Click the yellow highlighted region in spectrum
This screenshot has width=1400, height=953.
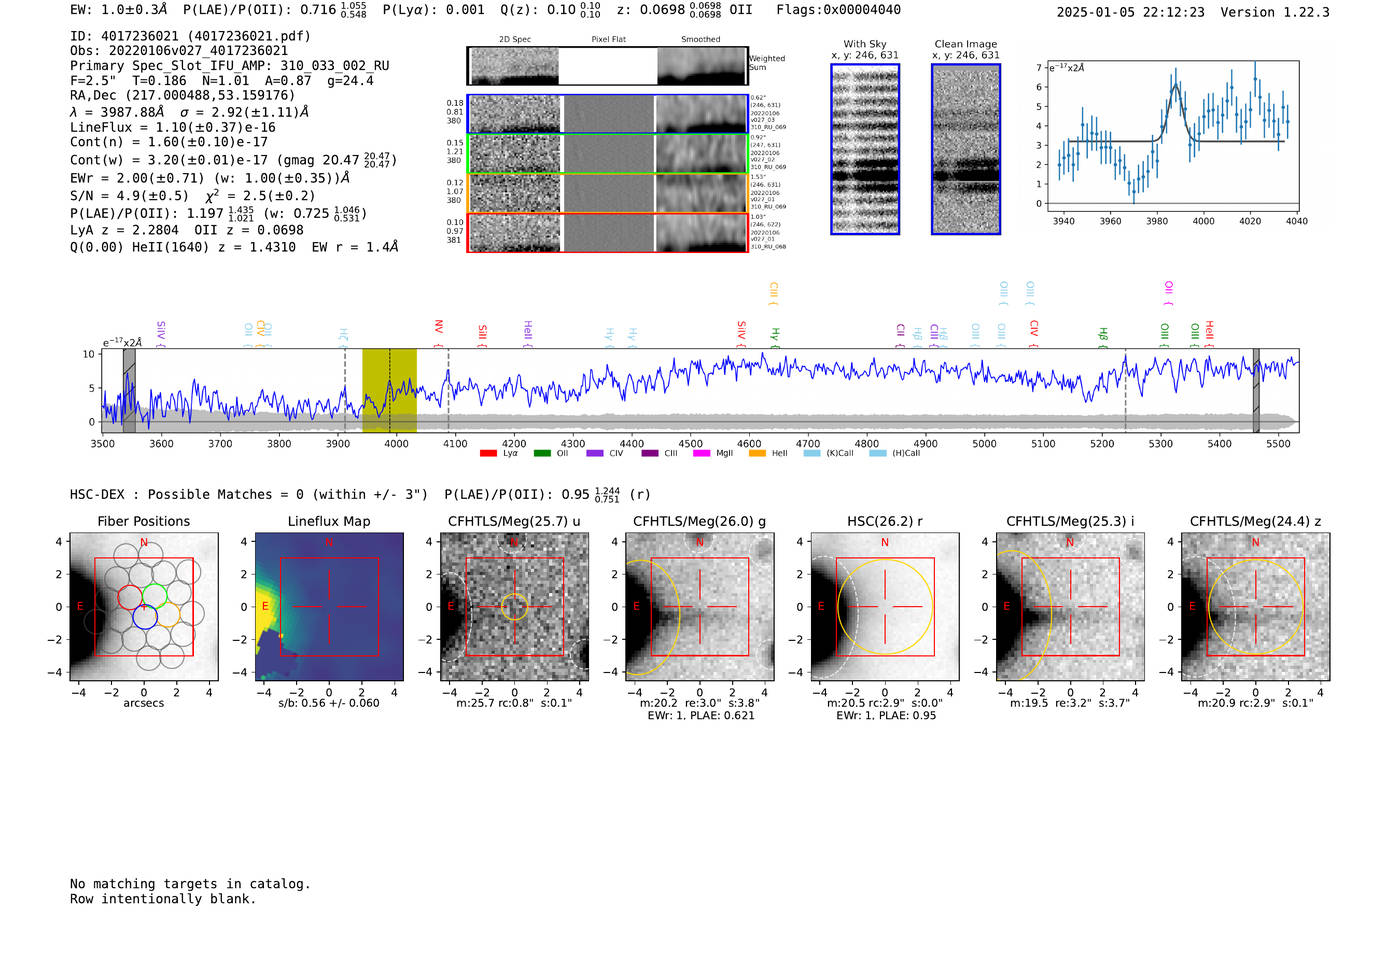point(389,391)
